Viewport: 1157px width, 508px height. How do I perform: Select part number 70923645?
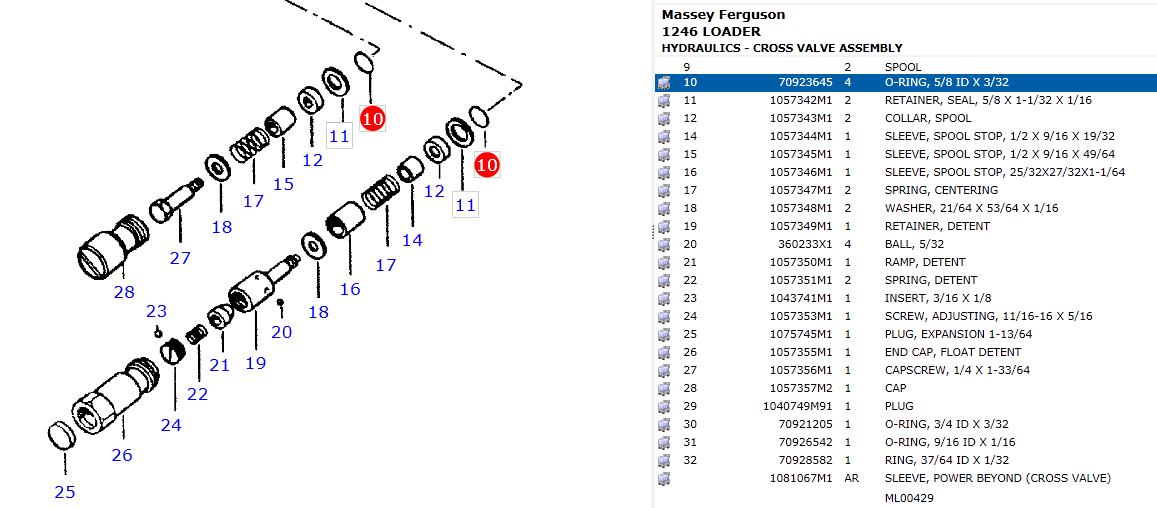coord(806,82)
